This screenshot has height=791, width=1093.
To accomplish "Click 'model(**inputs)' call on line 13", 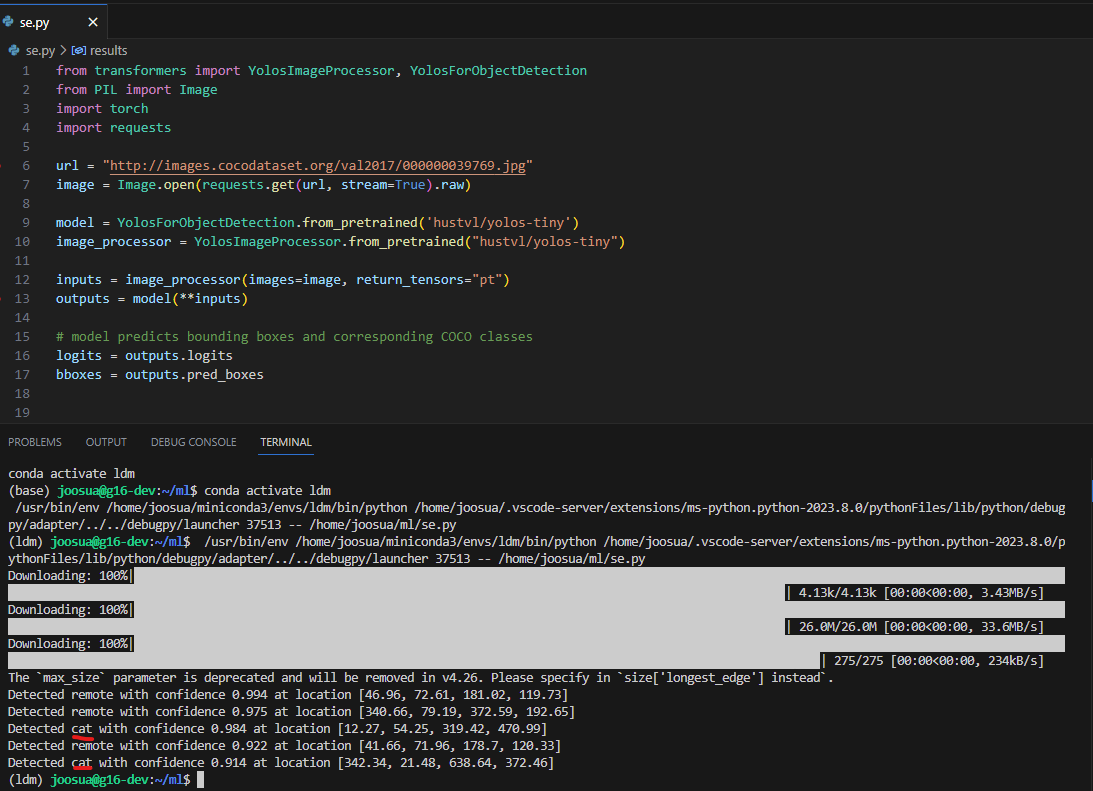I will [x=190, y=298].
